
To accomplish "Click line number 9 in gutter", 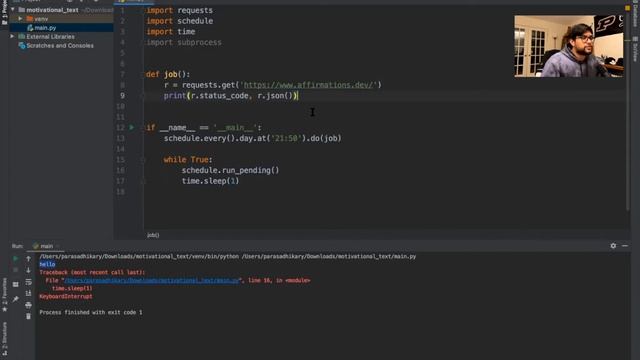I will (122, 96).
